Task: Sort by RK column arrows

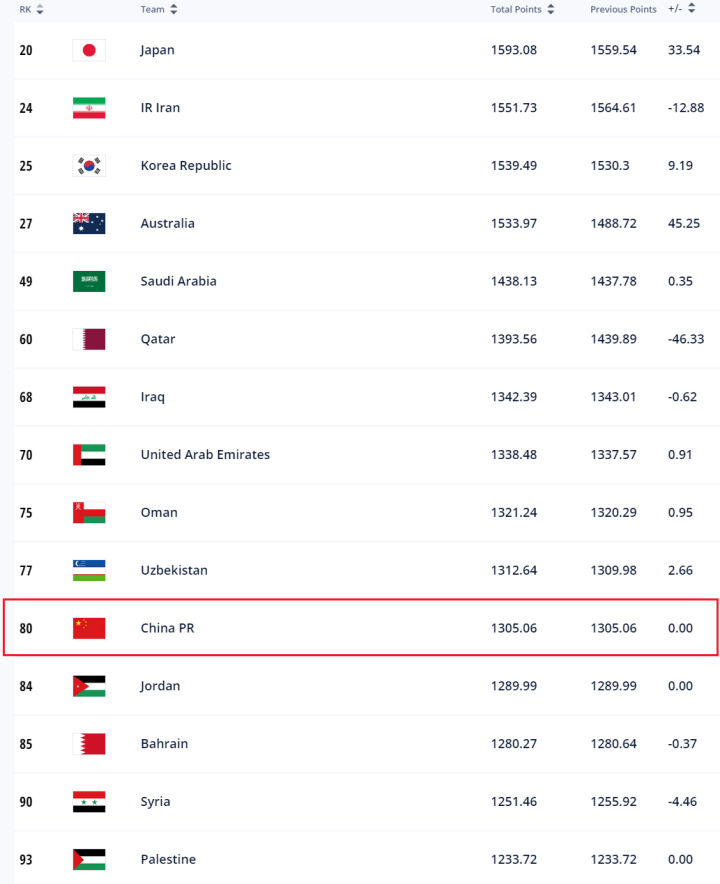Action: pyautogui.click(x=41, y=9)
